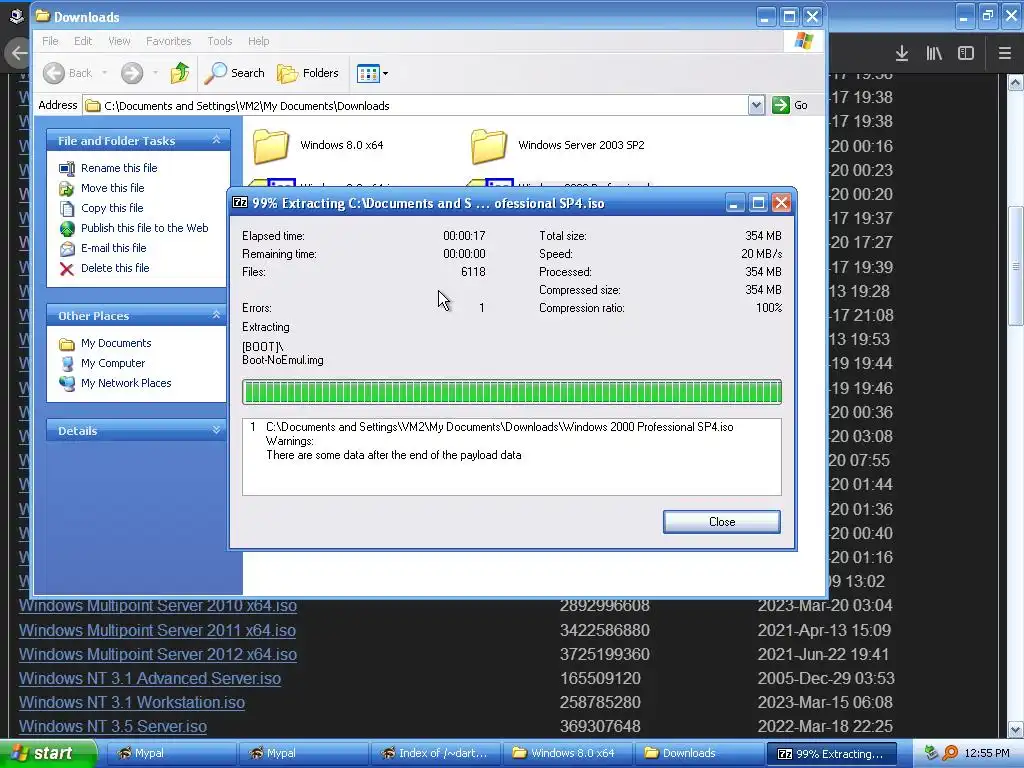This screenshot has height=768, width=1024.
Task: Open browser Downloads arrow icon
Action: pos(902,54)
